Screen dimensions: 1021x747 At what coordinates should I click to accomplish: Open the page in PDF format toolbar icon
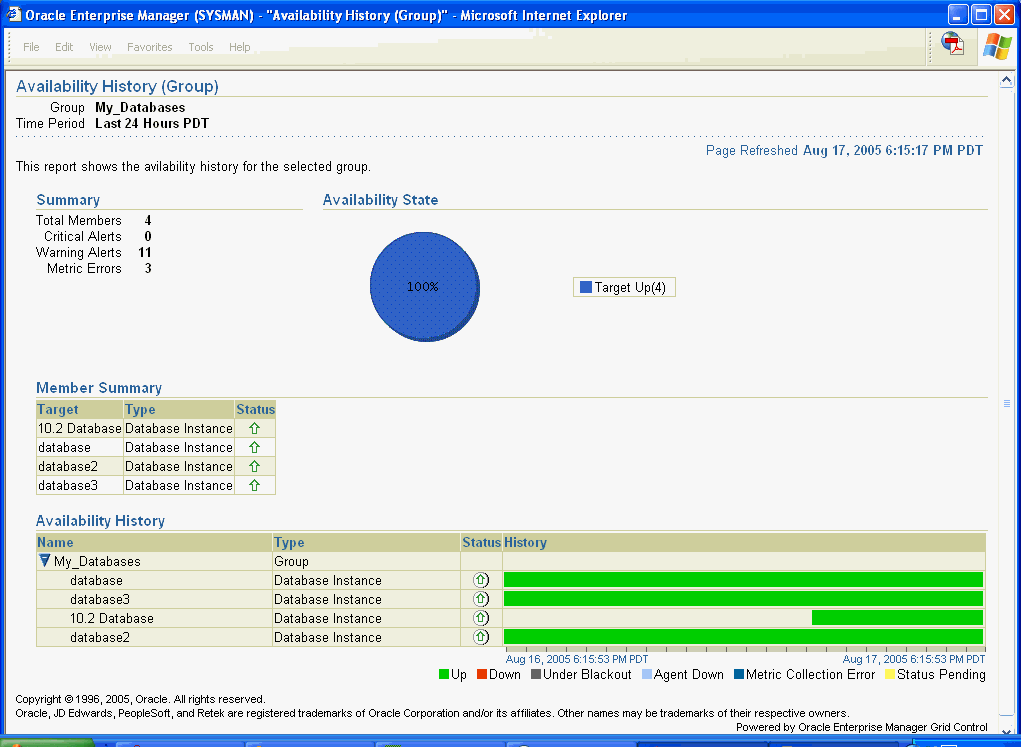pos(953,45)
